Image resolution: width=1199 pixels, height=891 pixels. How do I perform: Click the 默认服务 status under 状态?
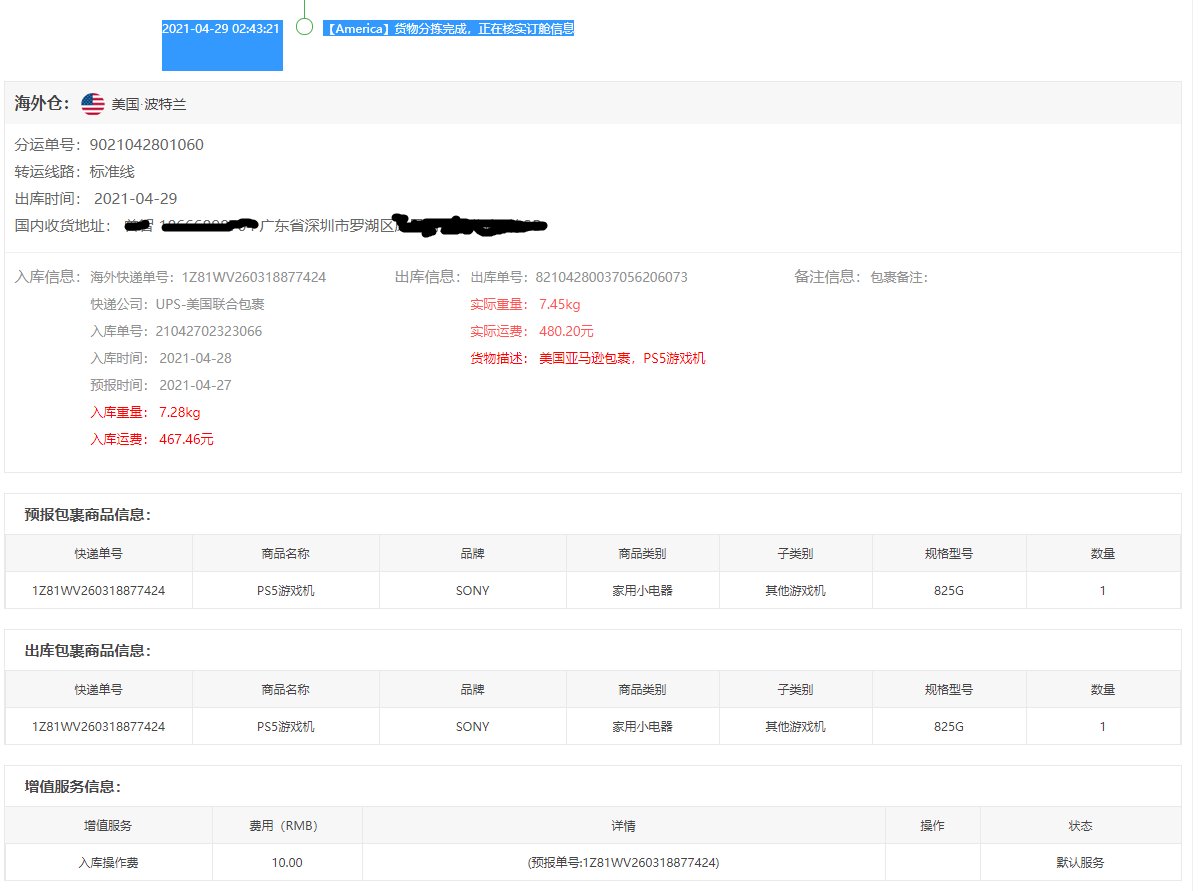[1082, 862]
